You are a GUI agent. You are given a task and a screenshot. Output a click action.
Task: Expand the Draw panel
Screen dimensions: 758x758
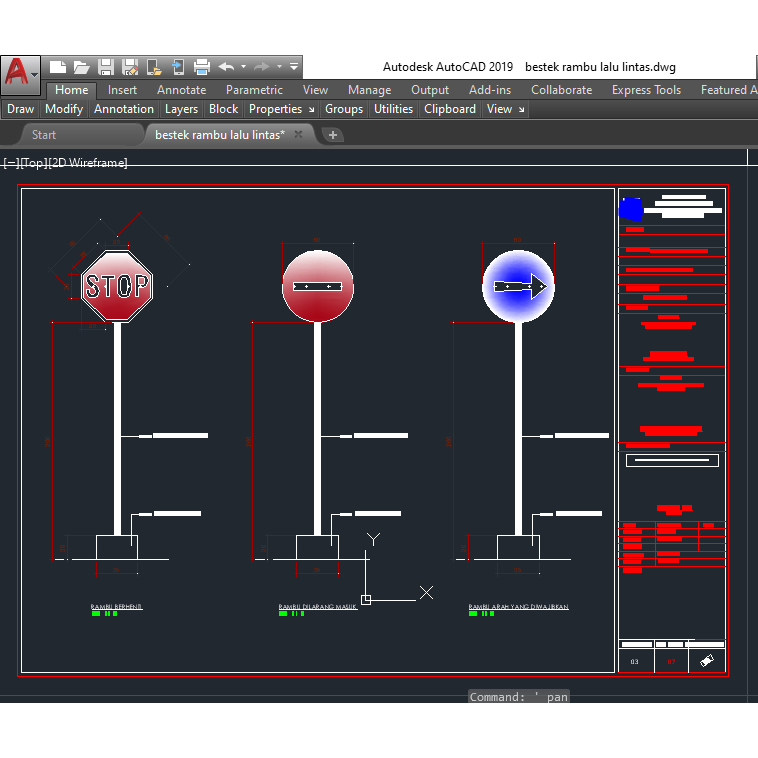point(20,109)
